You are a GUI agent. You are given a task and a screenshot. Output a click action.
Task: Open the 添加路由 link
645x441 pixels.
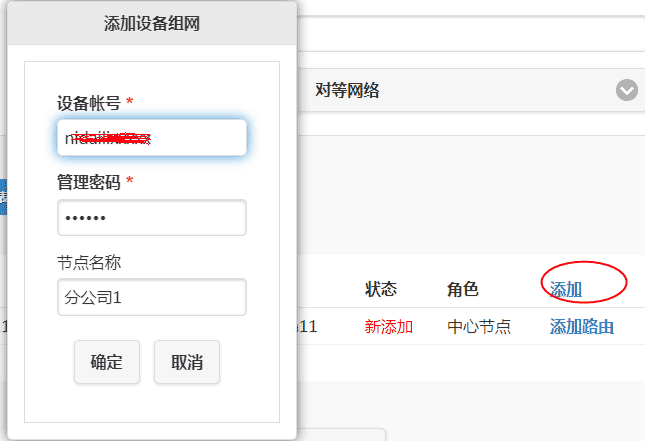(x=581, y=326)
